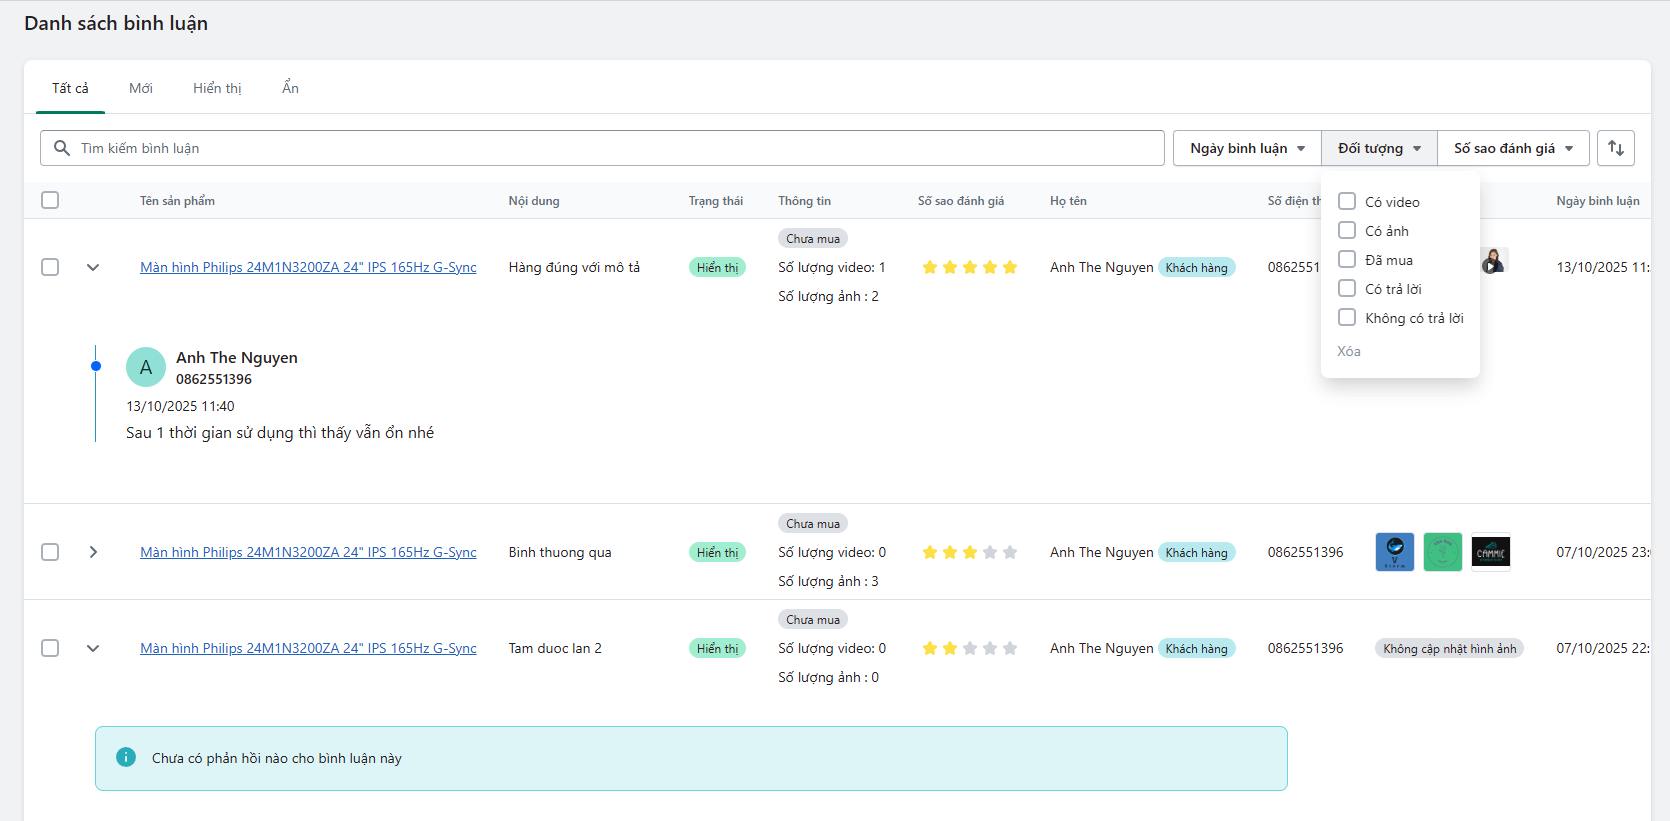
Task: Open the Ngày bình luận dropdown filter
Action: point(1247,148)
